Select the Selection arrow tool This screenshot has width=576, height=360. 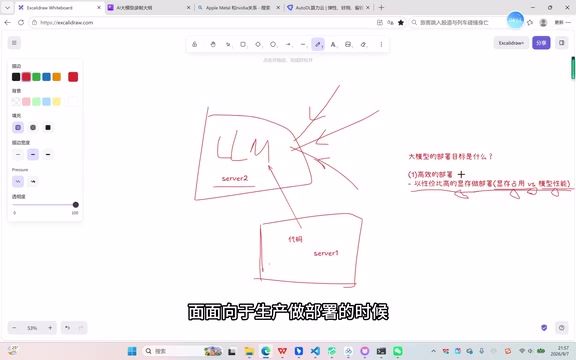(228, 44)
